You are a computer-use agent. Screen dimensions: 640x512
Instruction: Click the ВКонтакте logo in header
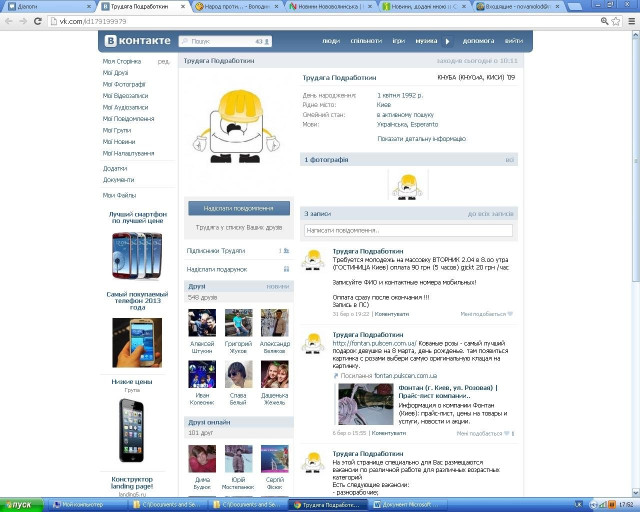click(137, 41)
